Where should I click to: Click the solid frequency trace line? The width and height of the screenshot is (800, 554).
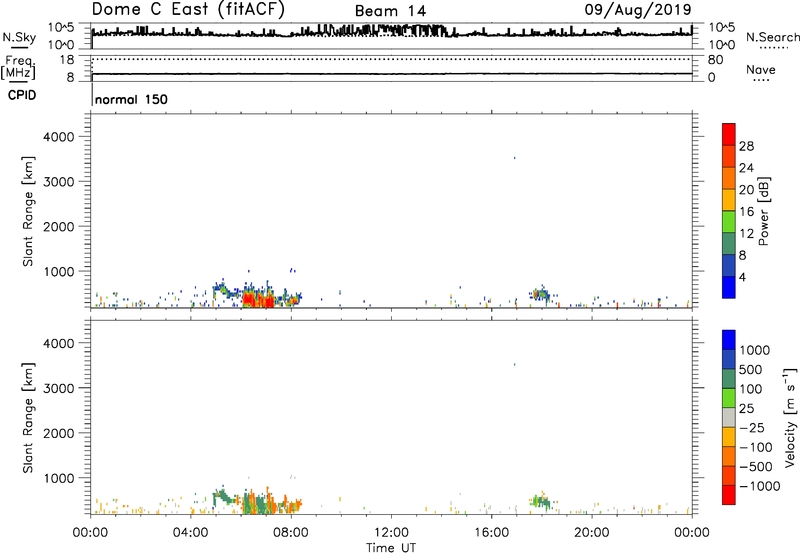click(392, 74)
